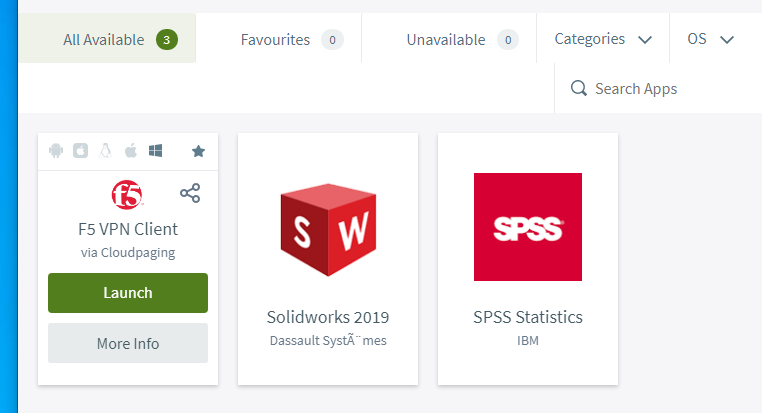The image size is (762, 413).
Task: Click the macOS apple icon on F5 card
Action: pyautogui.click(x=130, y=151)
